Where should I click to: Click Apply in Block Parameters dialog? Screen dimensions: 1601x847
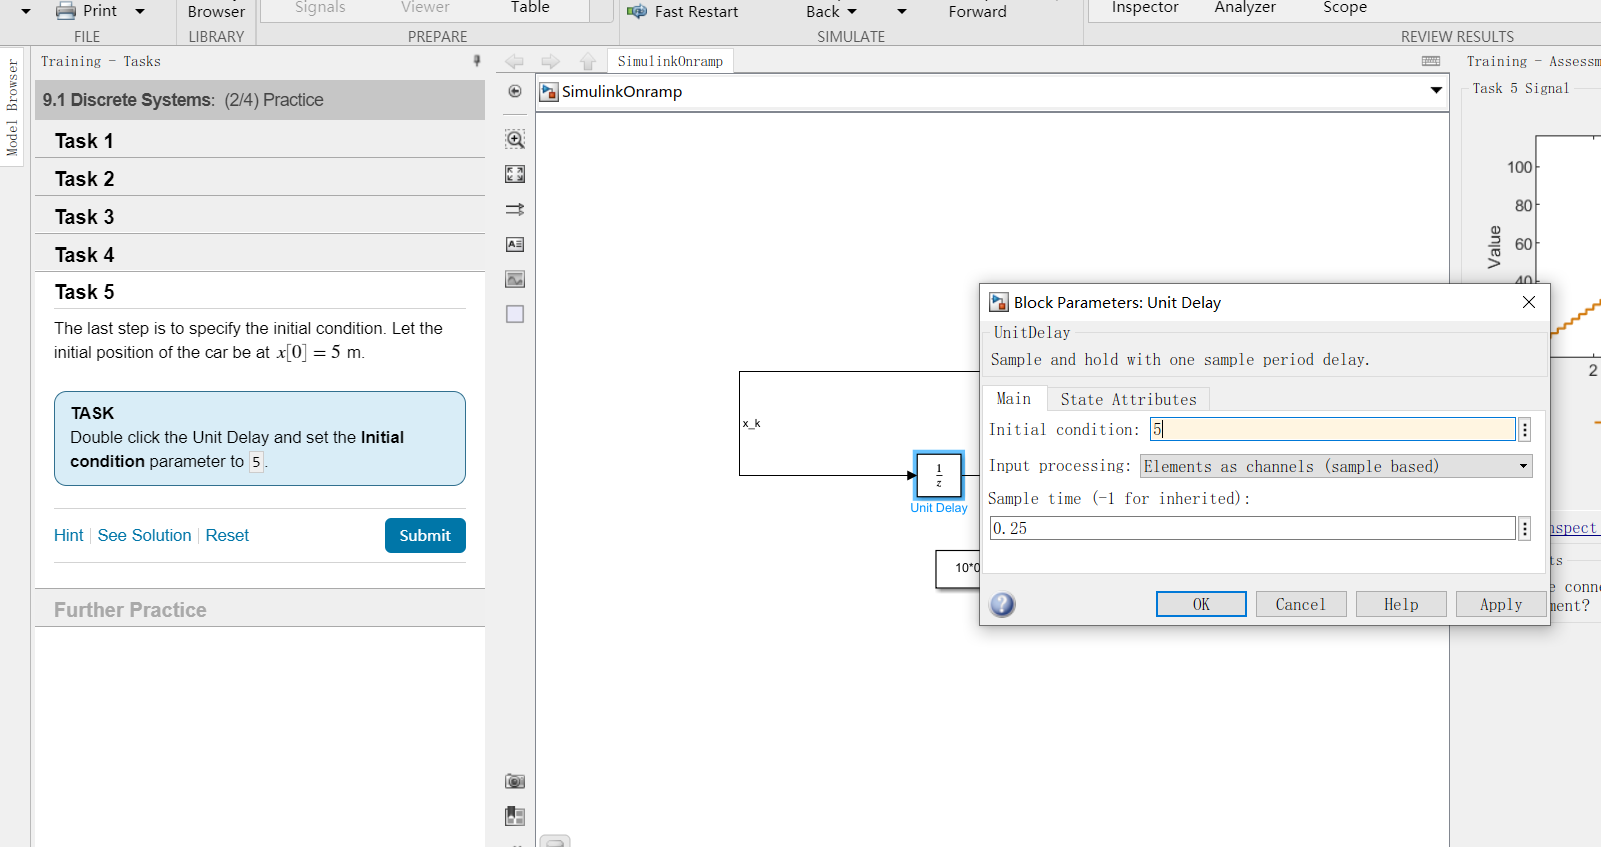[1501, 604]
